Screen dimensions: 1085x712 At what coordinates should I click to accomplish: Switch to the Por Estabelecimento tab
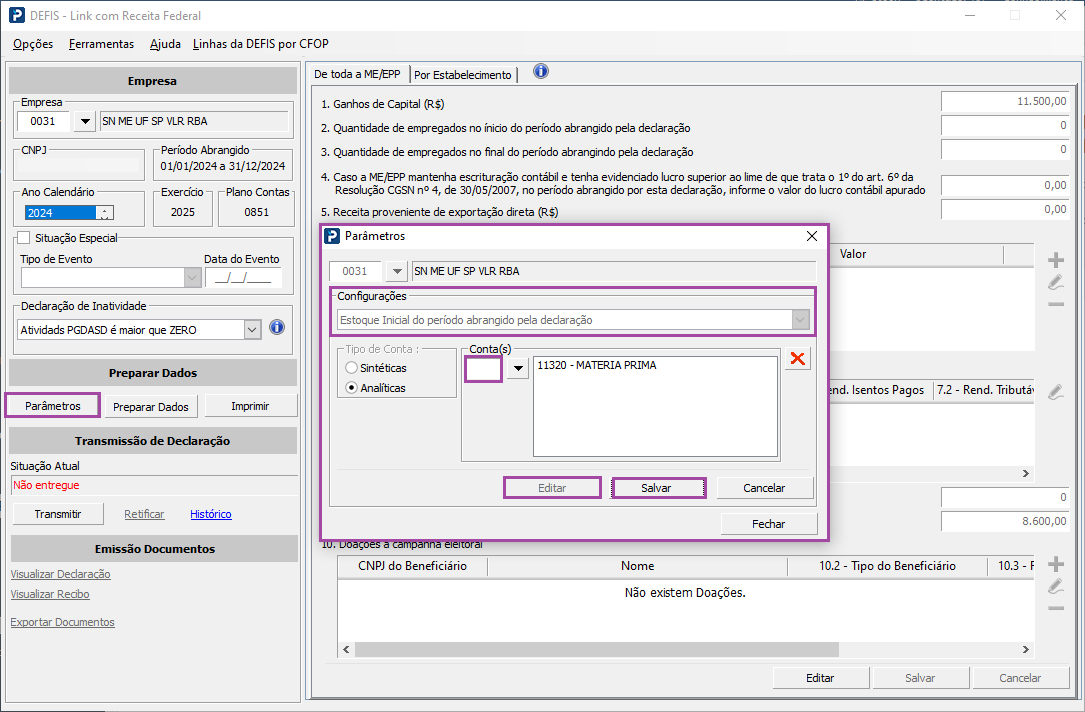(463, 75)
